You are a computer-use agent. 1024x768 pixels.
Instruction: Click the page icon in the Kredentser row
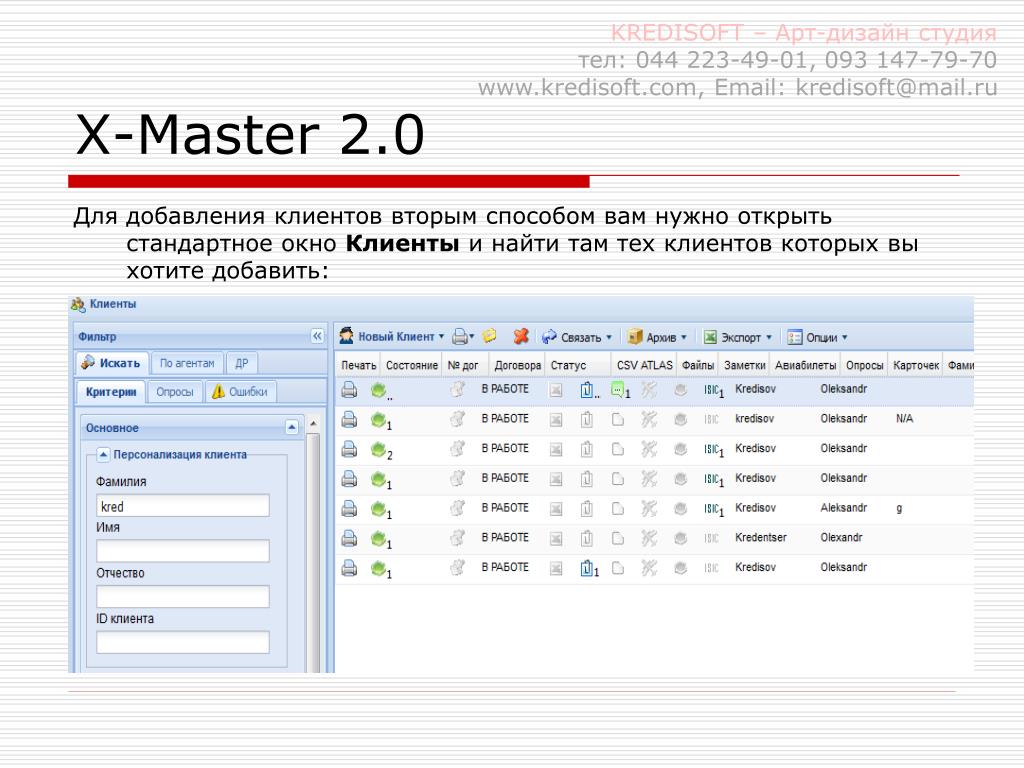(618, 538)
